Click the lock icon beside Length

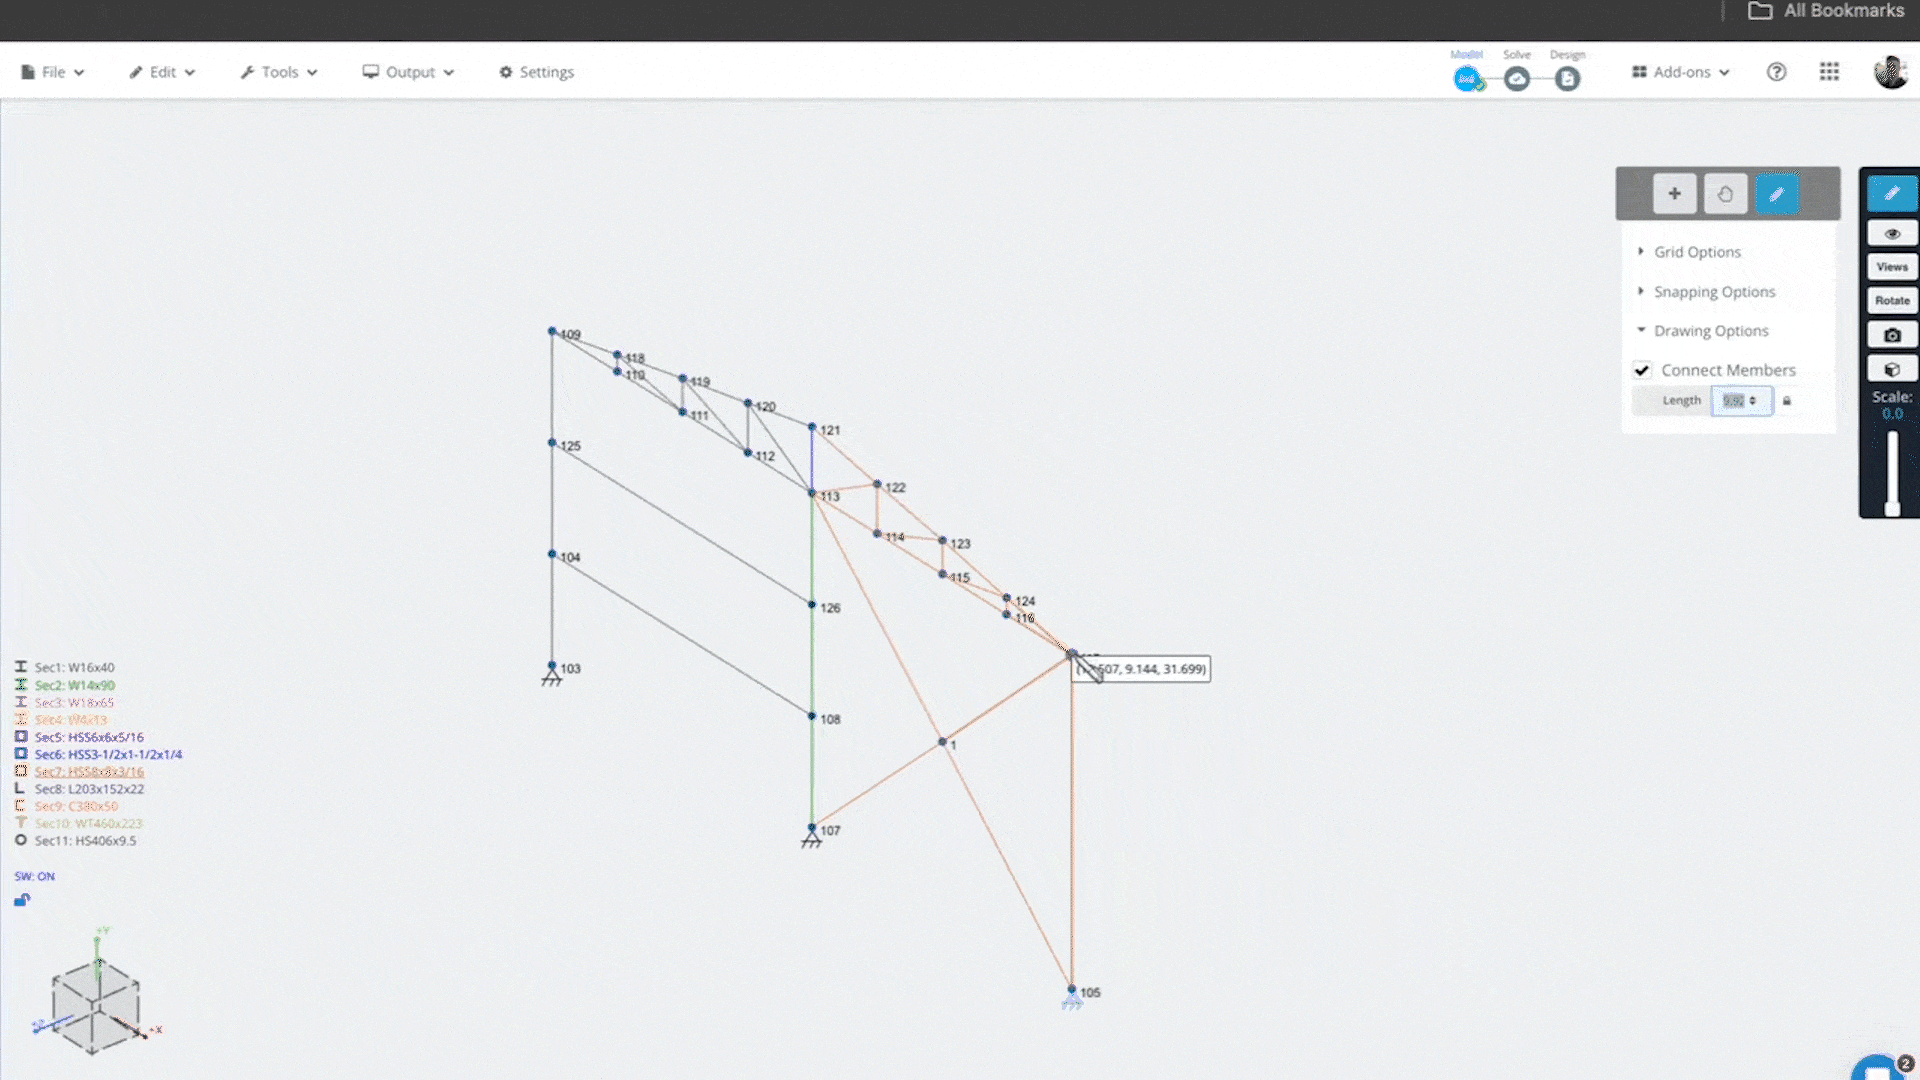click(1787, 401)
